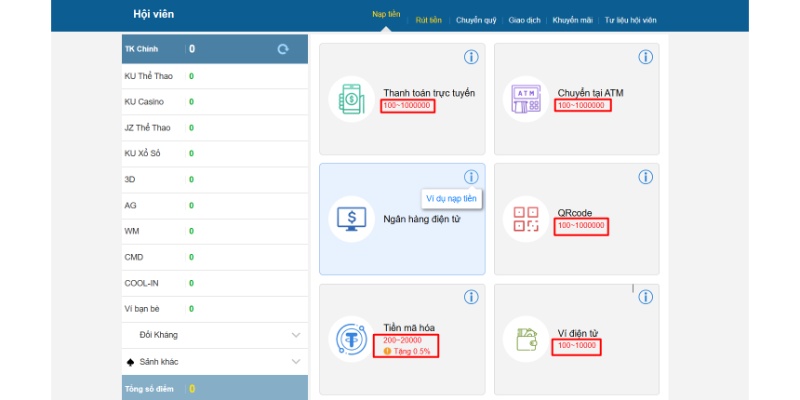This screenshot has width=800, height=400.
Task: Switch to Nạp tiền tab
Action: 386,14
